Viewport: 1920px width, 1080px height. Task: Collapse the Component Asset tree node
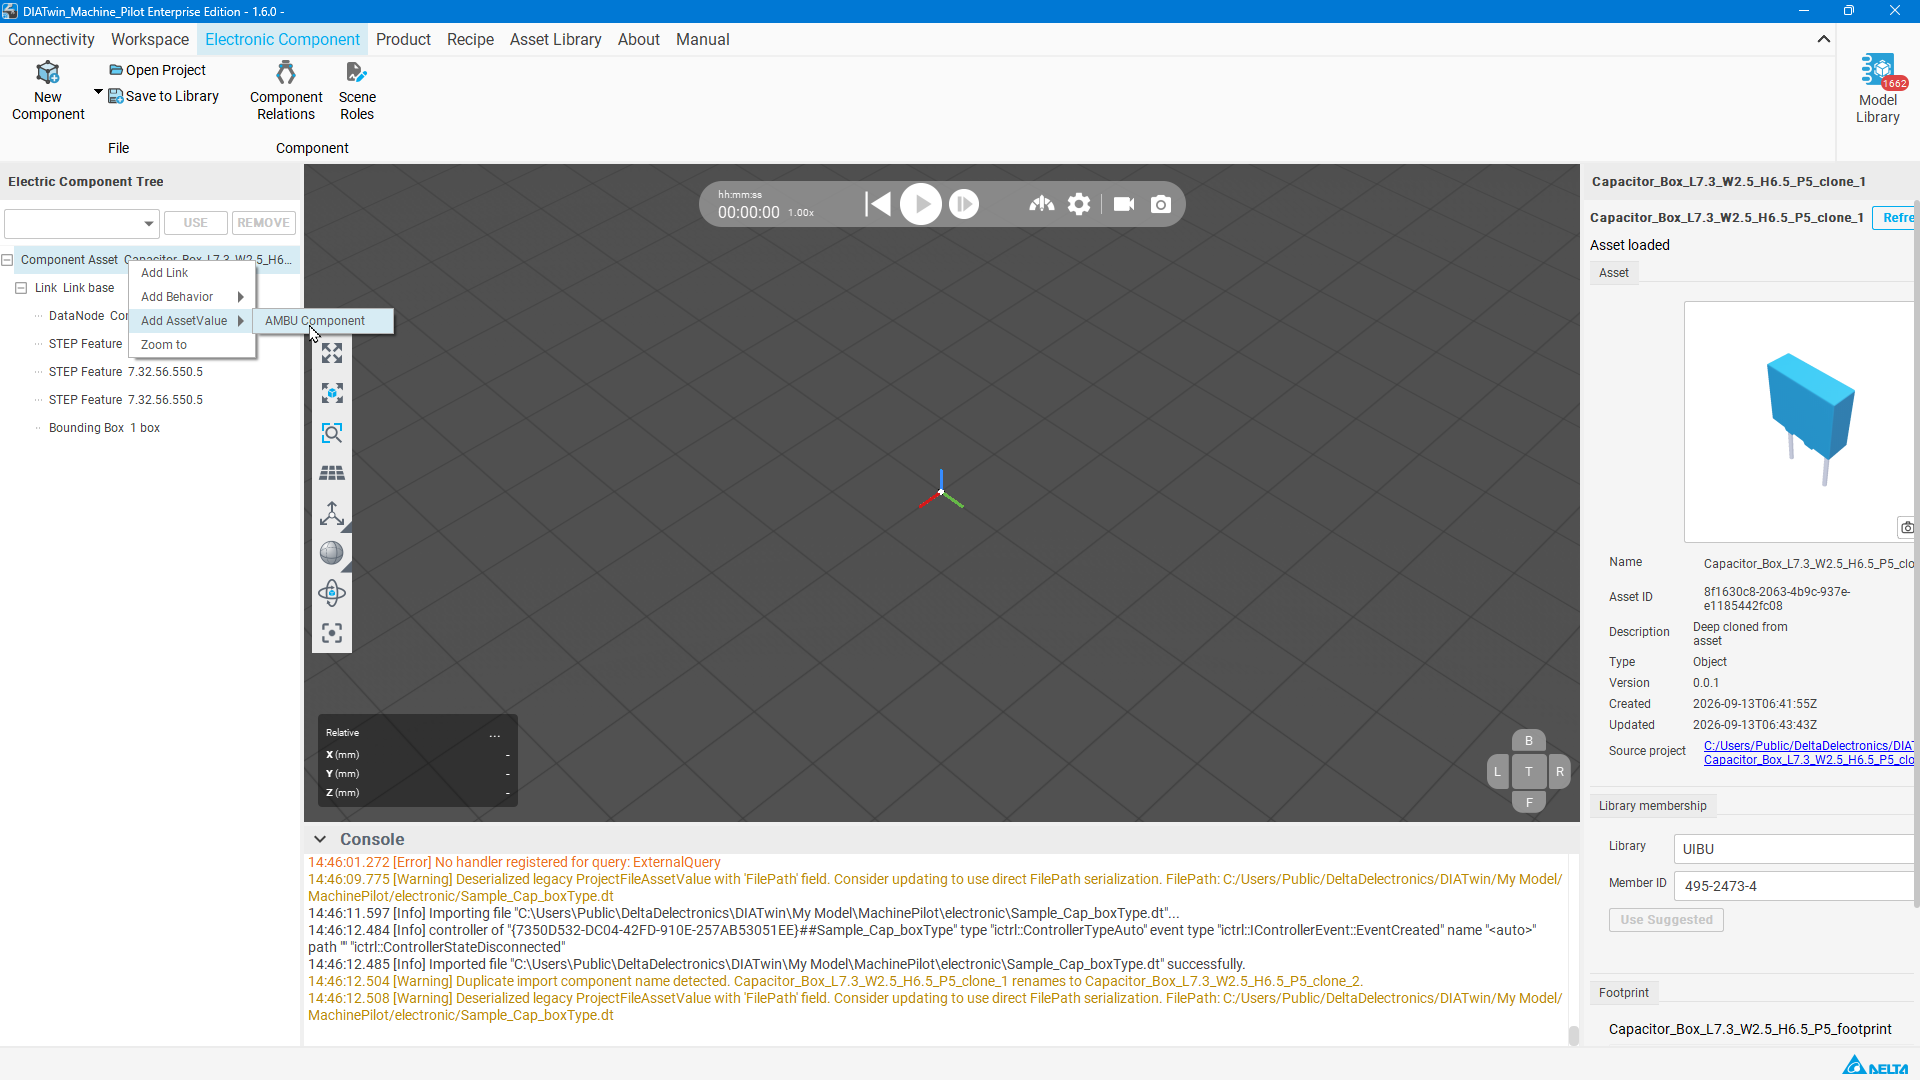[7, 260]
